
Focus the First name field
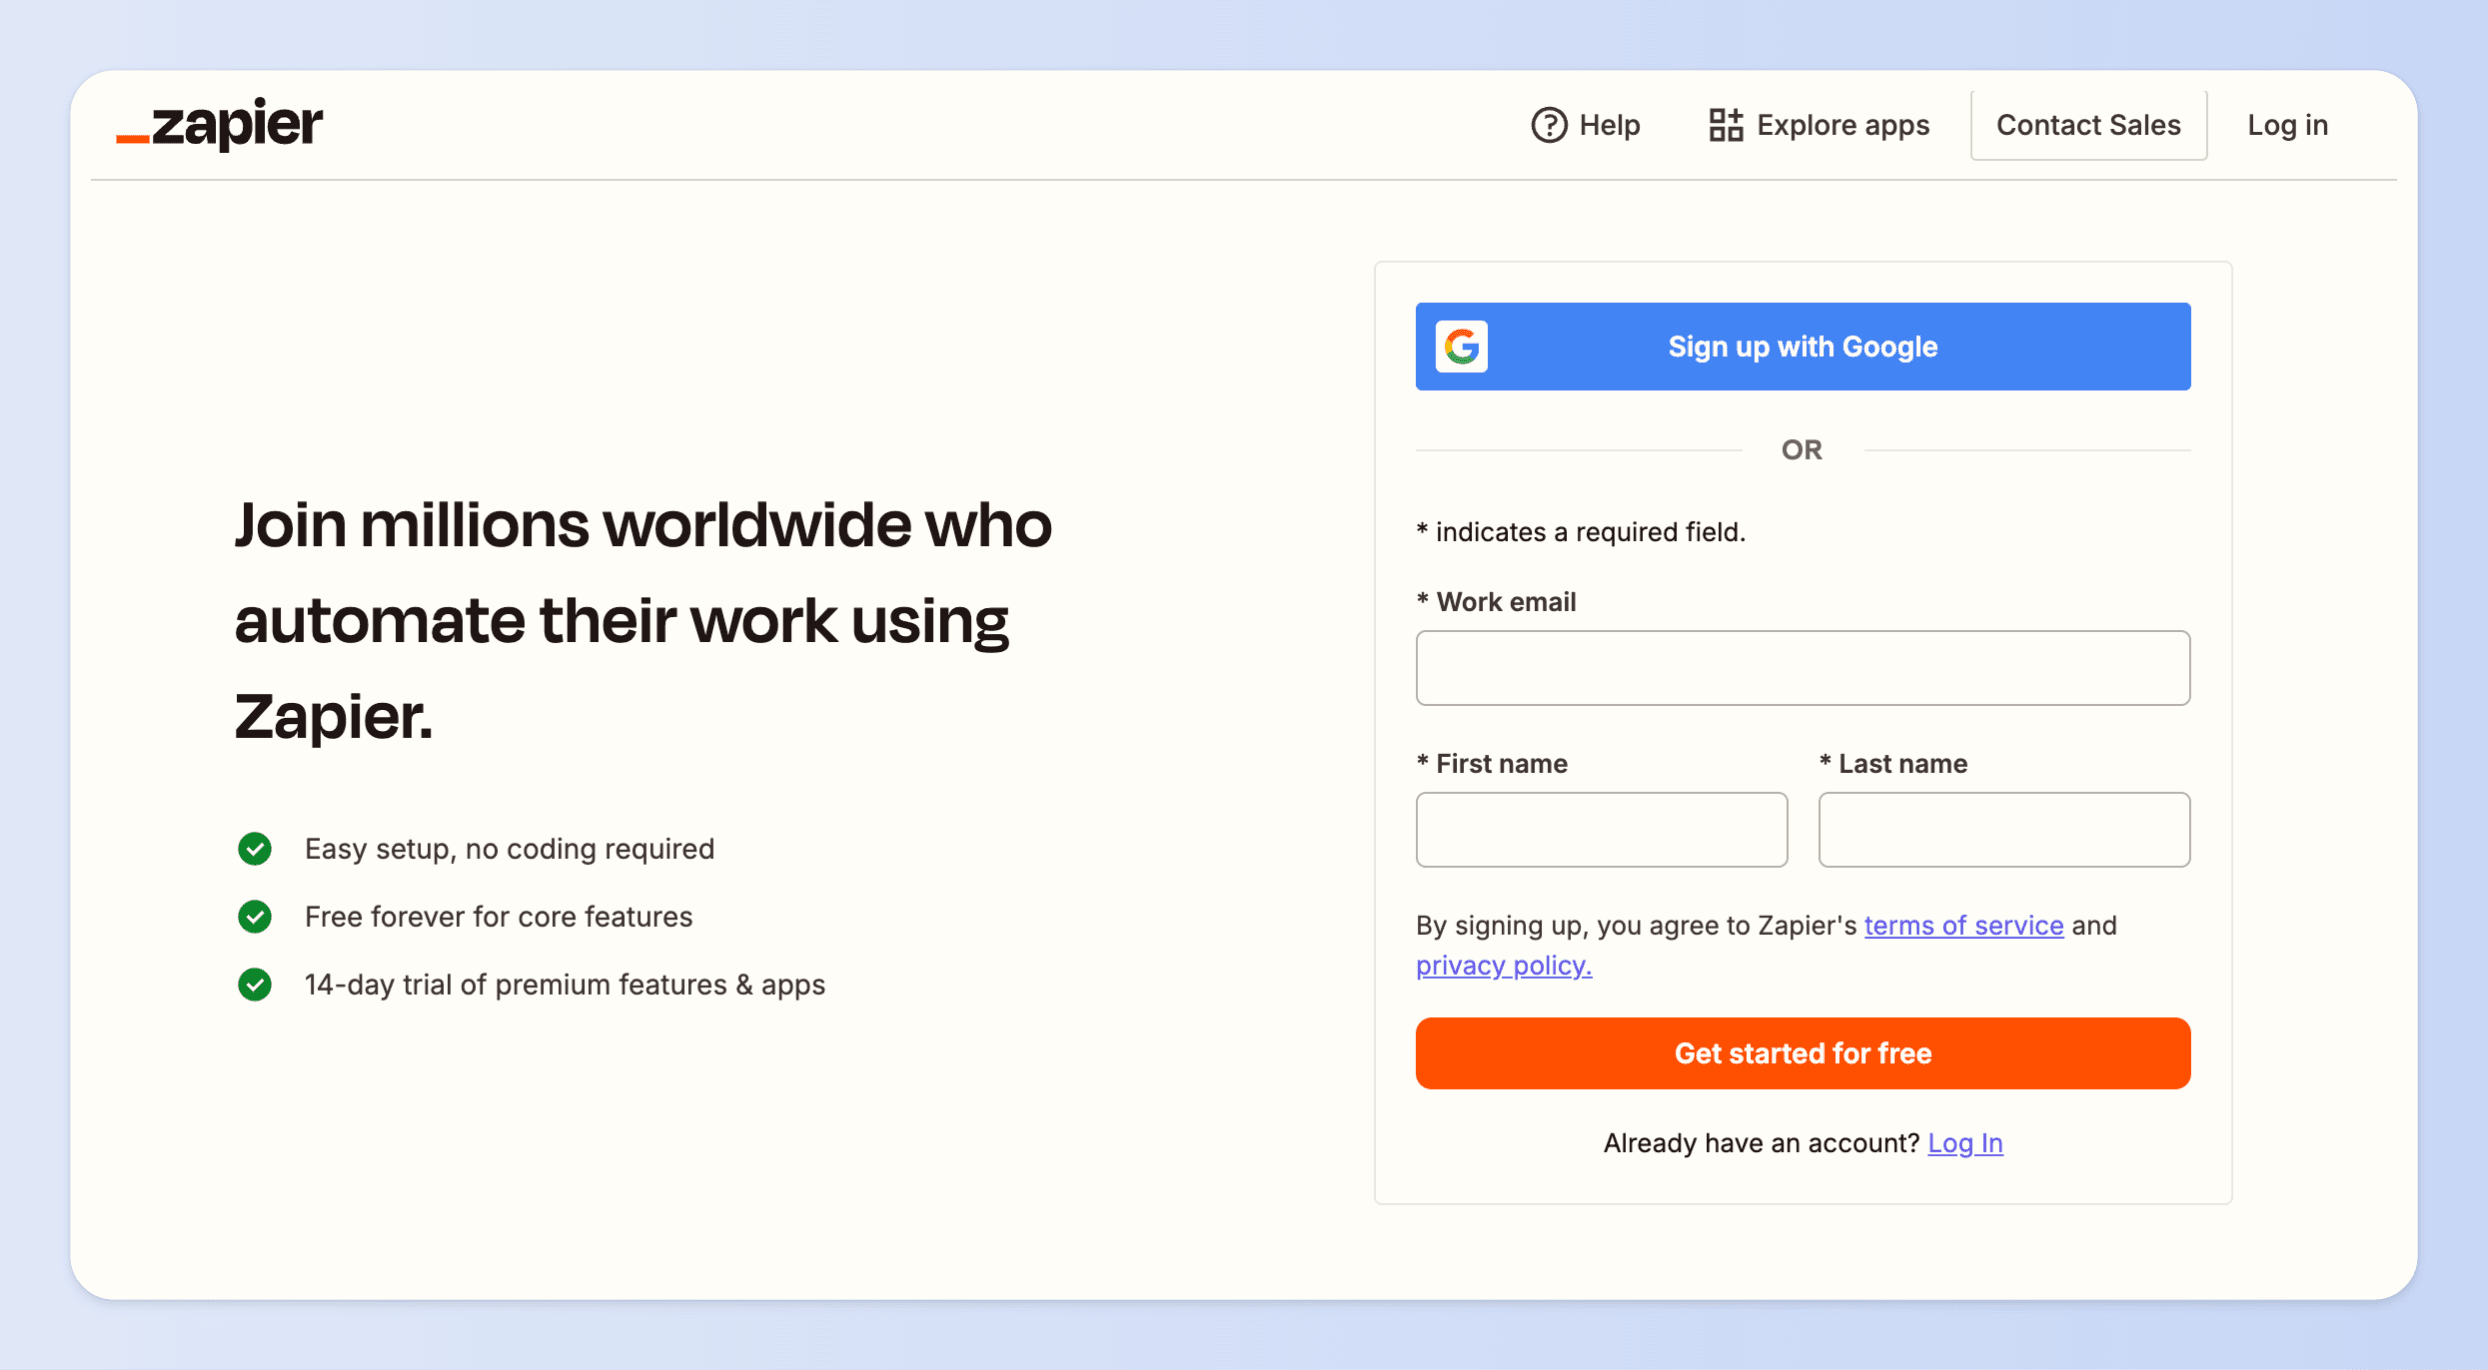tap(1601, 830)
